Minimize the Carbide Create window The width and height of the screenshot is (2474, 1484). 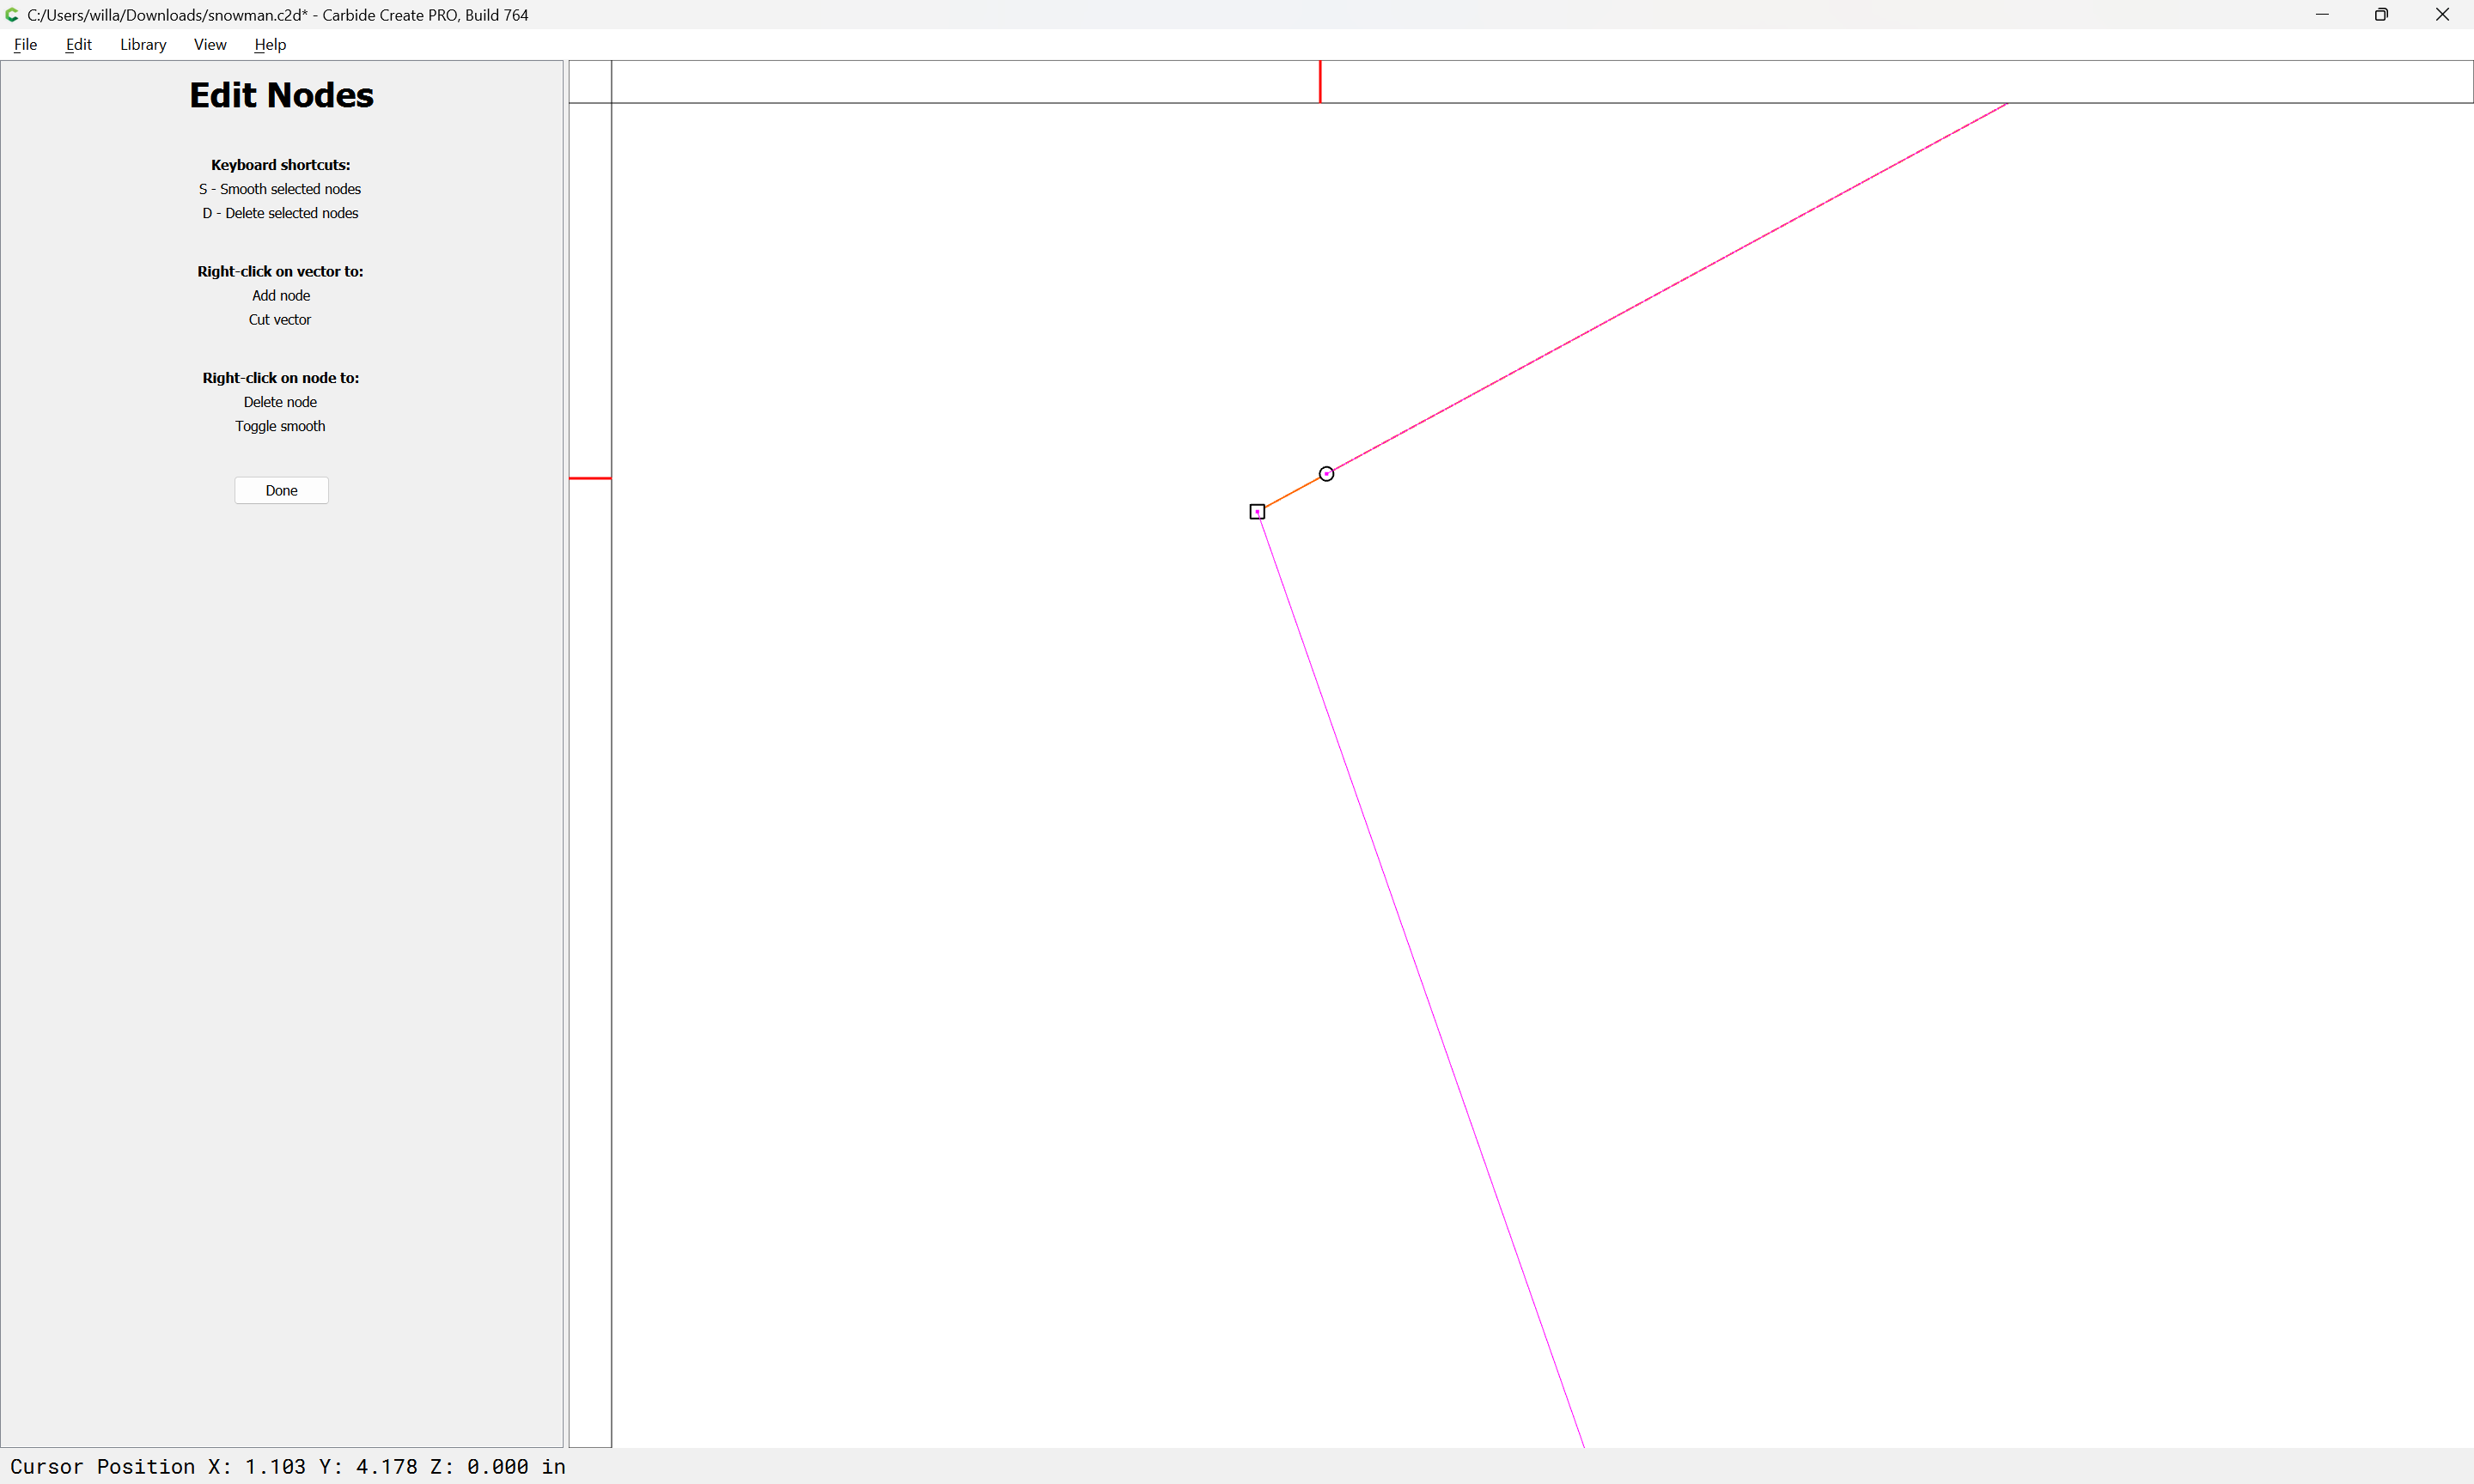click(2322, 15)
